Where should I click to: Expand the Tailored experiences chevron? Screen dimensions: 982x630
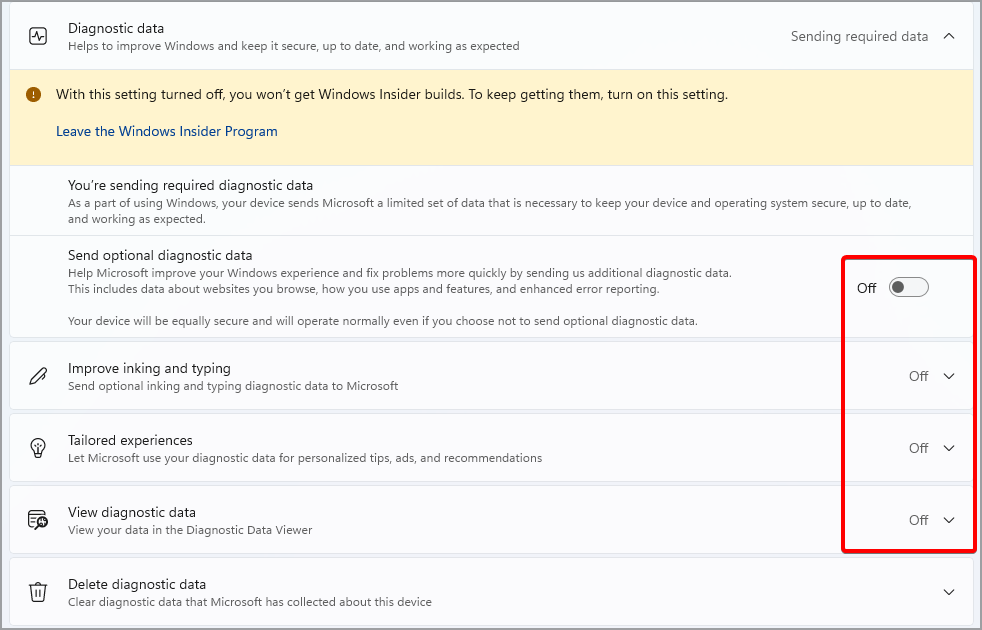pyautogui.click(x=949, y=448)
